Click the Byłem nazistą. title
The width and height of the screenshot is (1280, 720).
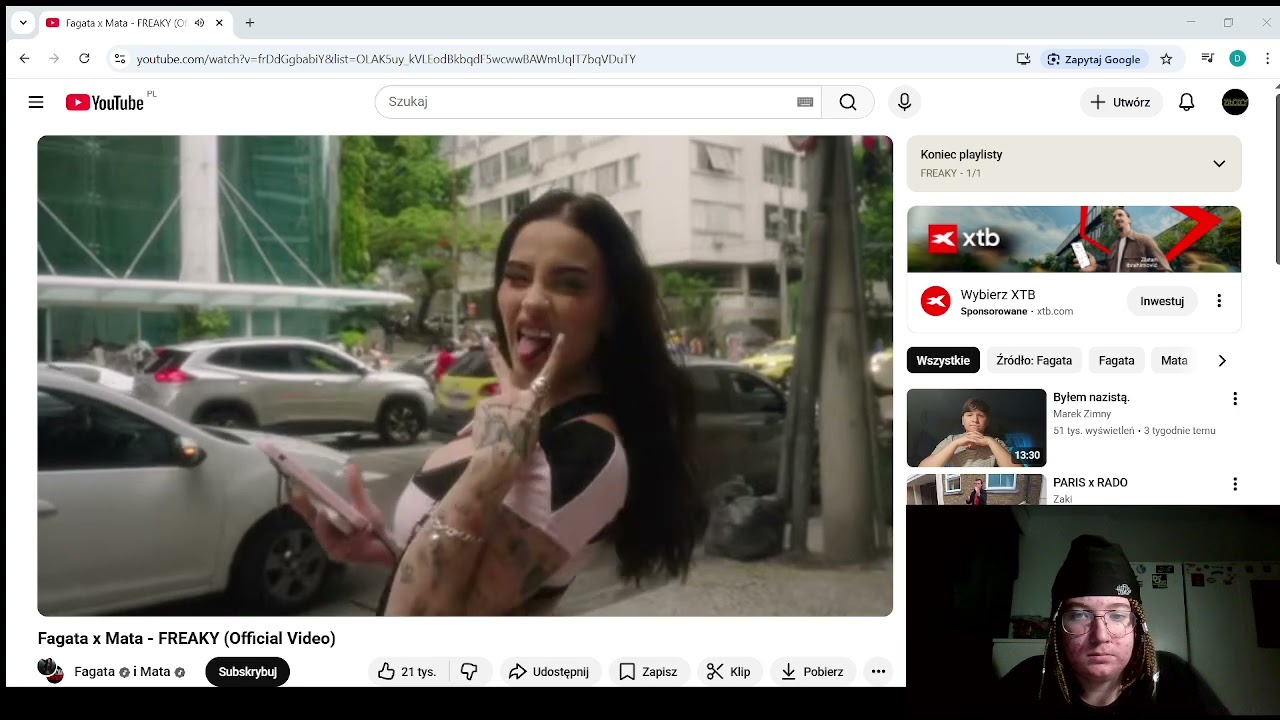click(x=1091, y=397)
